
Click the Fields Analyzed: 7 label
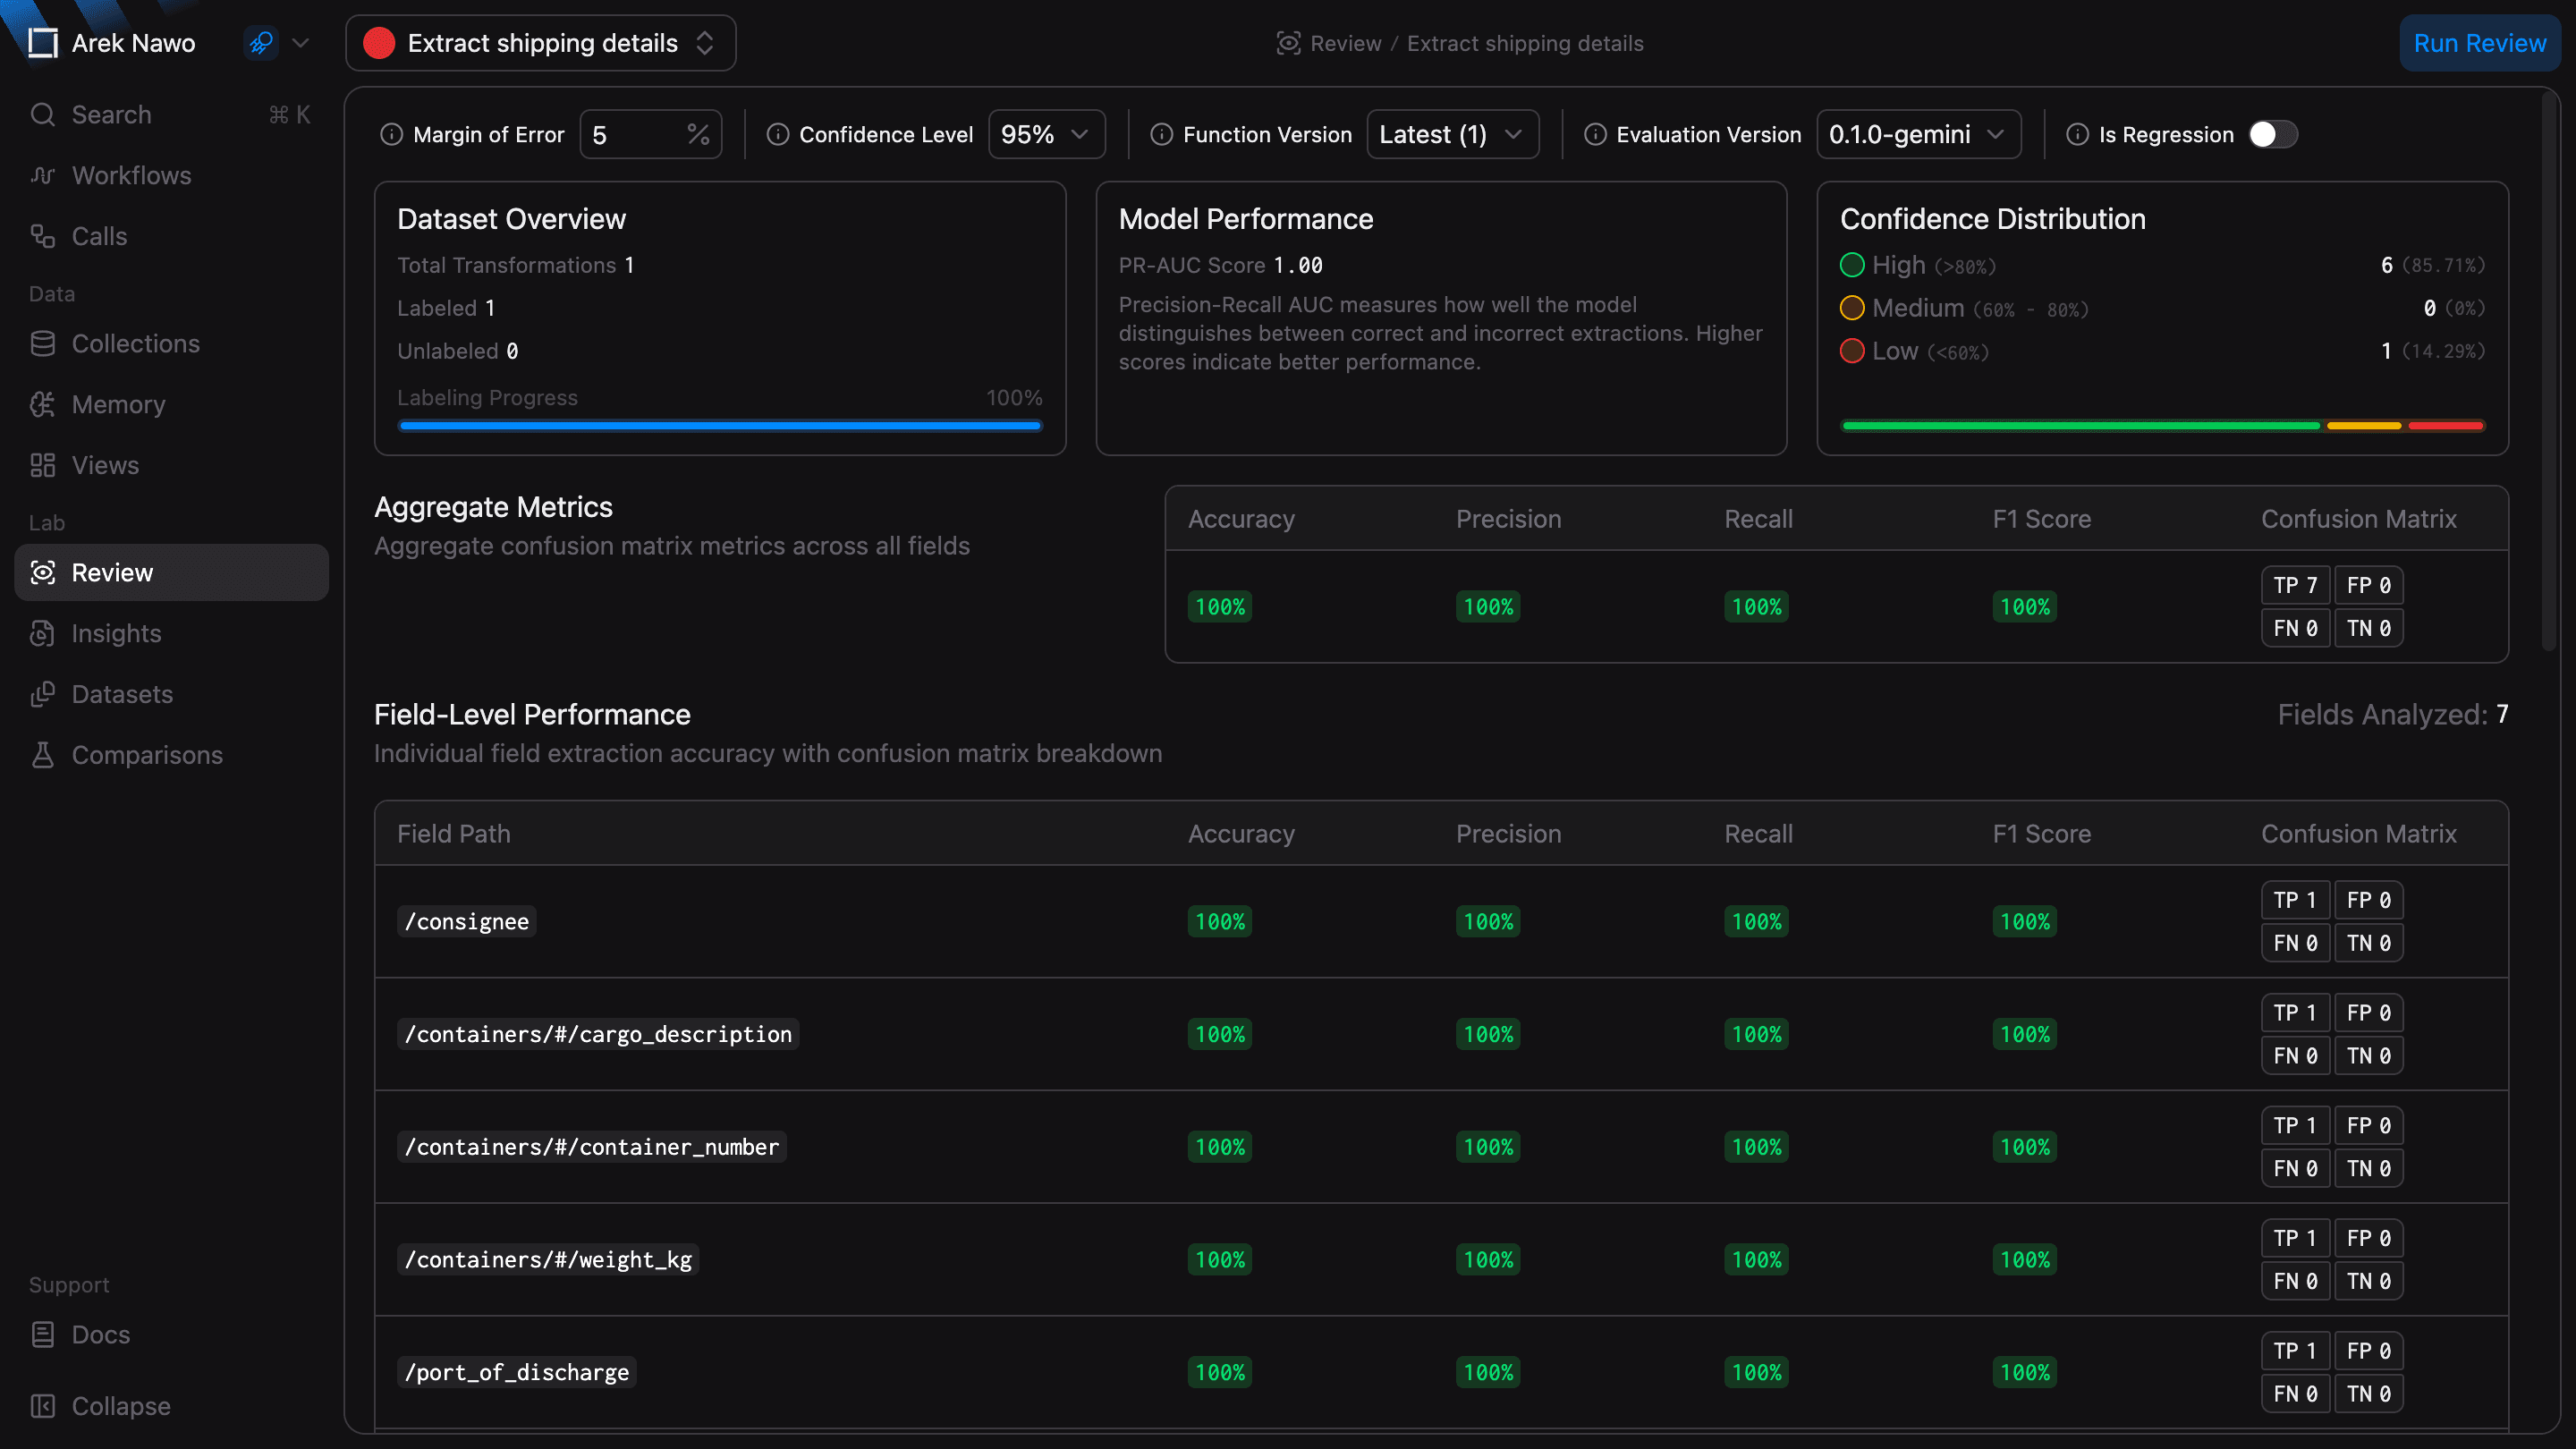pos(2392,715)
